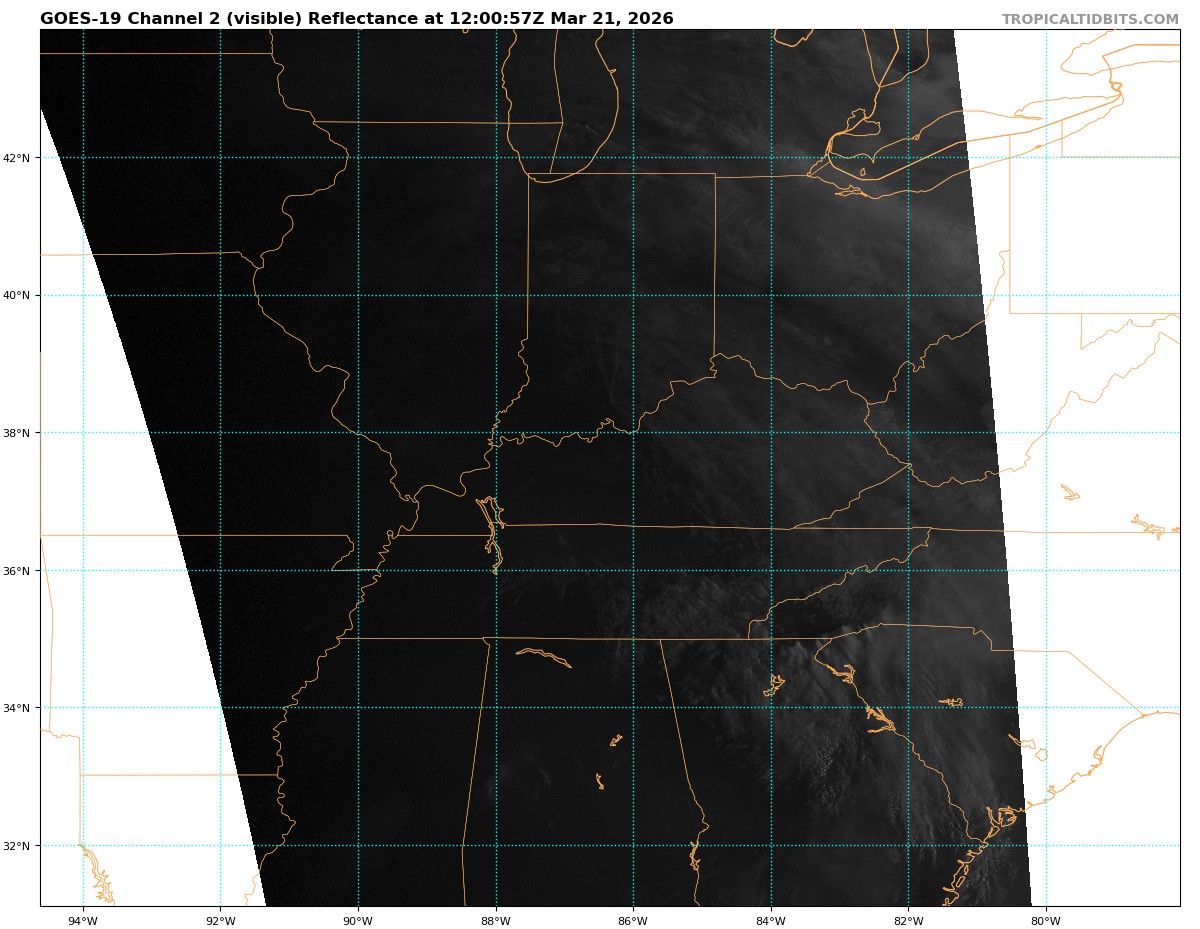
Task: Click the TROPICALTIDBITS.COM watermark
Action: 1090,20
